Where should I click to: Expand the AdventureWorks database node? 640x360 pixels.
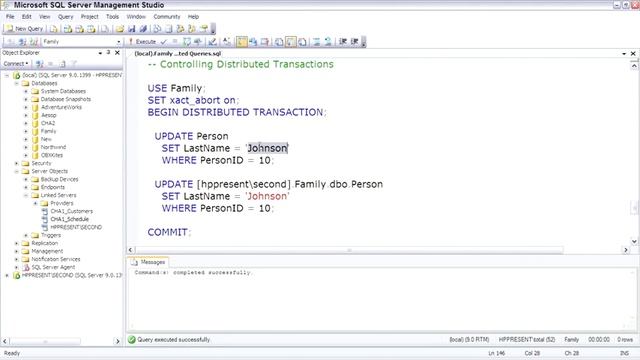pos(26,107)
